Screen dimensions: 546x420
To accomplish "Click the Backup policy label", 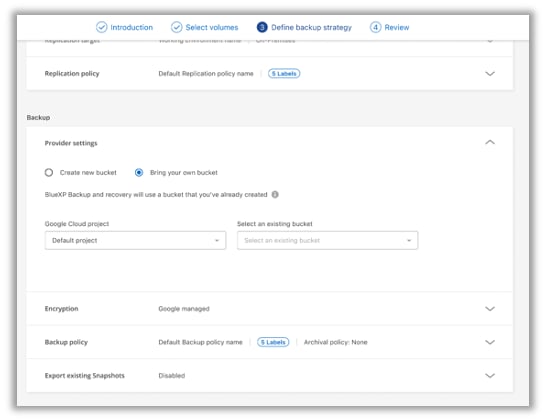I will pos(66,342).
